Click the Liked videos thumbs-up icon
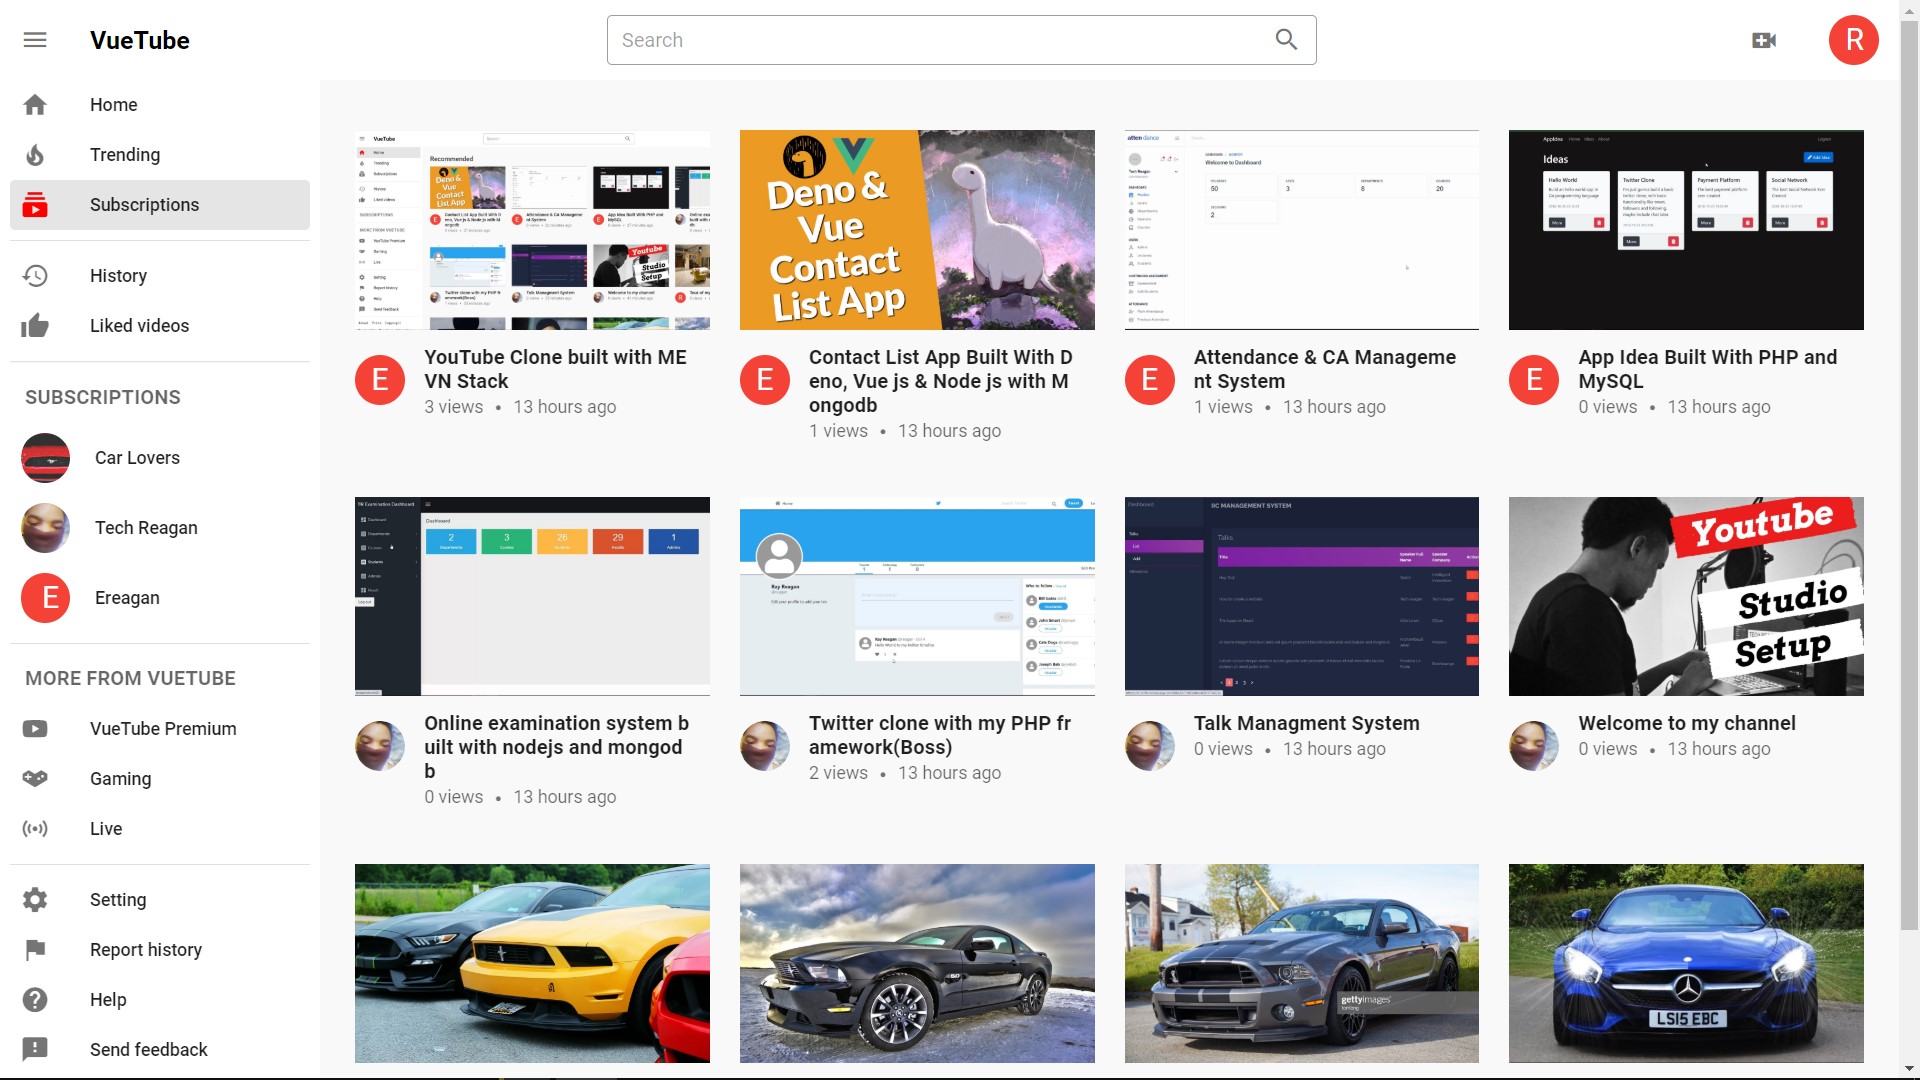This screenshot has width=1920, height=1080. [35, 326]
